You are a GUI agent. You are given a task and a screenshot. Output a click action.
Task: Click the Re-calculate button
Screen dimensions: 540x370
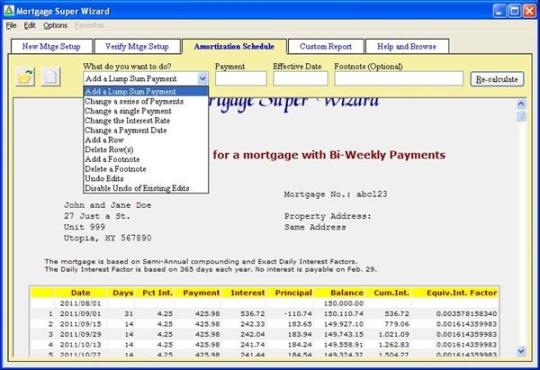point(497,79)
